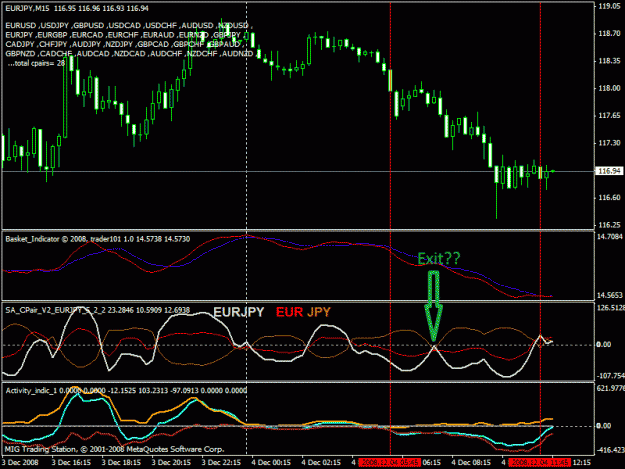
Task: Click the '4 Dec 08:15' time axis label
Action: [471, 463]
